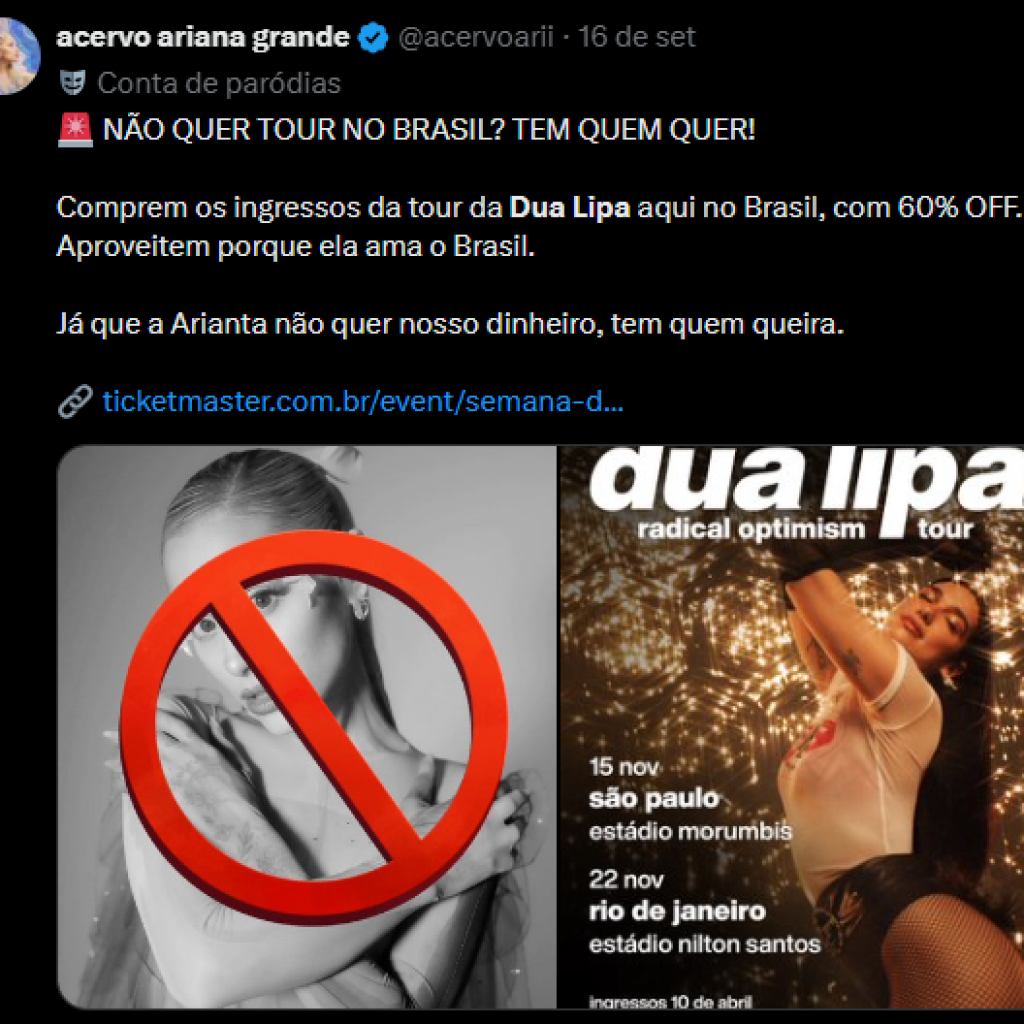
Task: Click the acervo ariana grande display name
Action: pyautogui.click(x=203, y=37)
